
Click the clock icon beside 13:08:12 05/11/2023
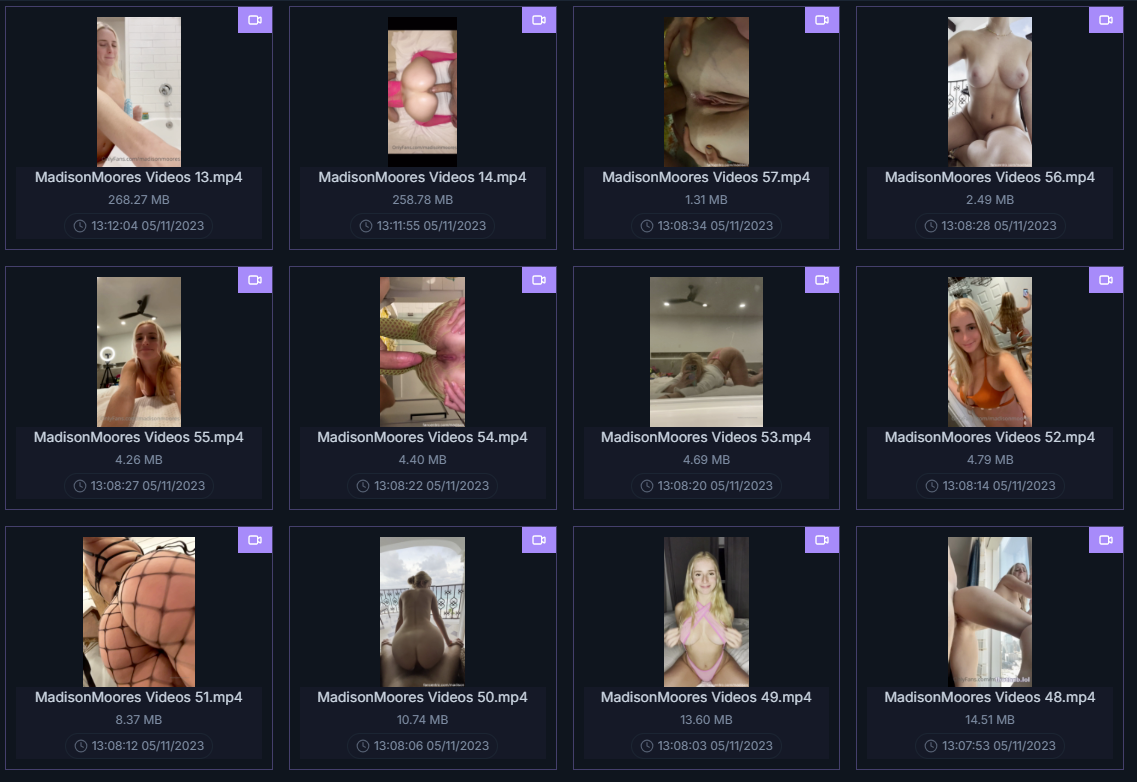pos(80,746)
